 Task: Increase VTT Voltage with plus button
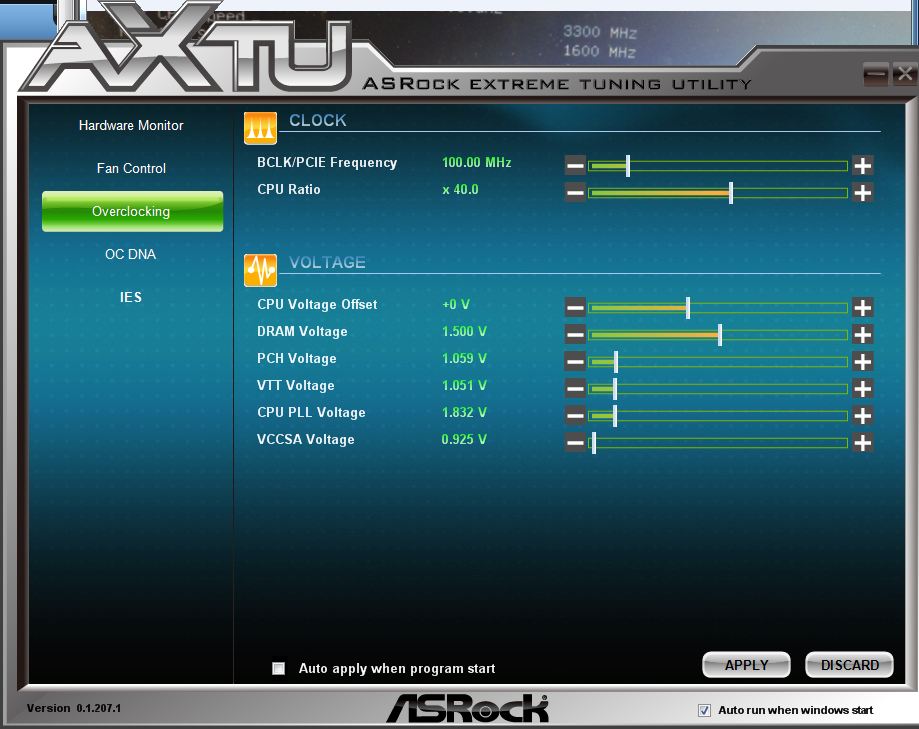tap(862, 389)
